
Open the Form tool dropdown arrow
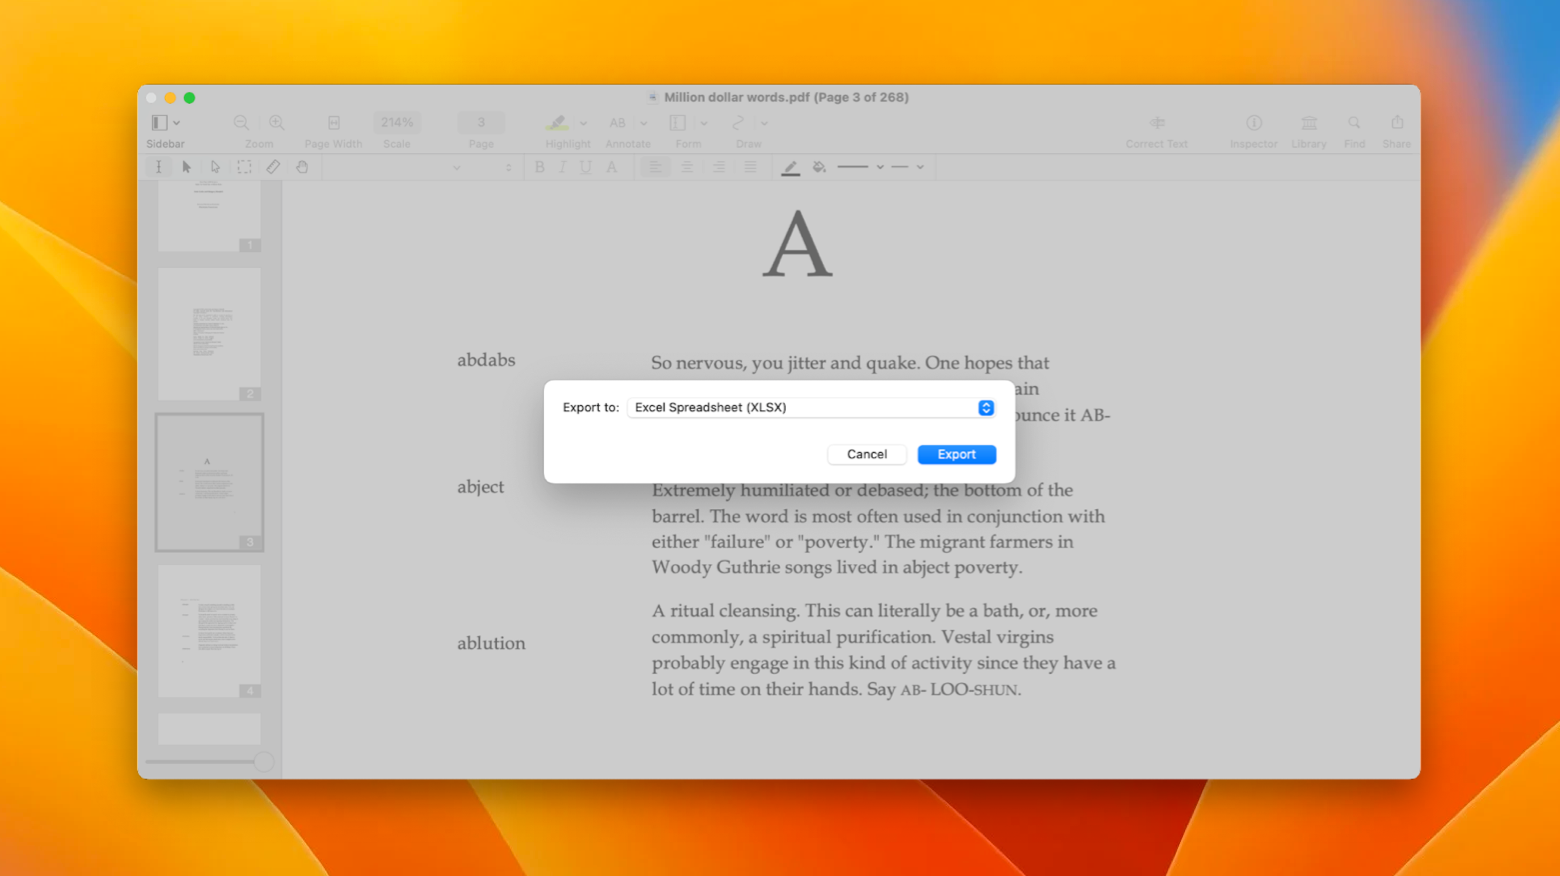pyautogui.click(x=703, y=123)
